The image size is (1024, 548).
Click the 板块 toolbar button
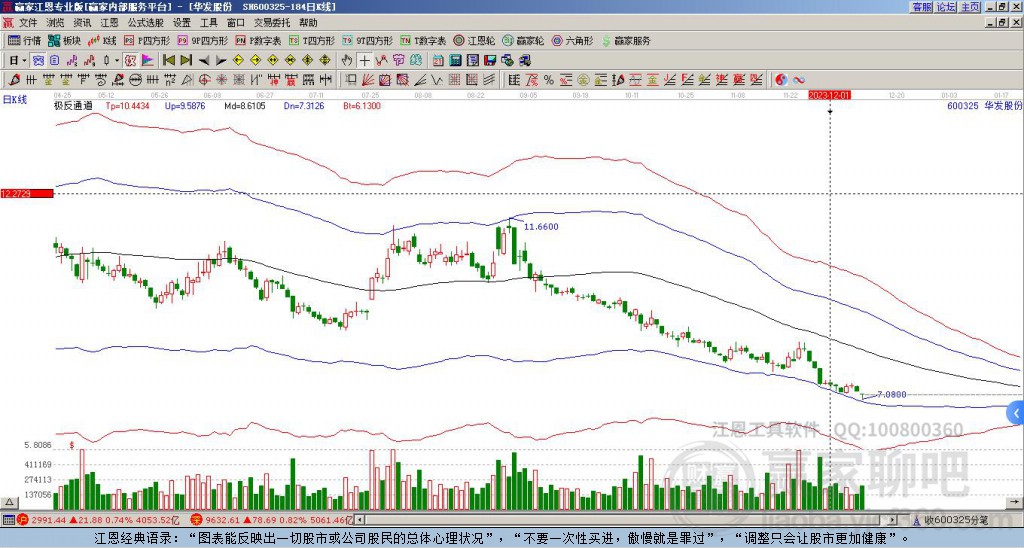(x=65, y=40)
